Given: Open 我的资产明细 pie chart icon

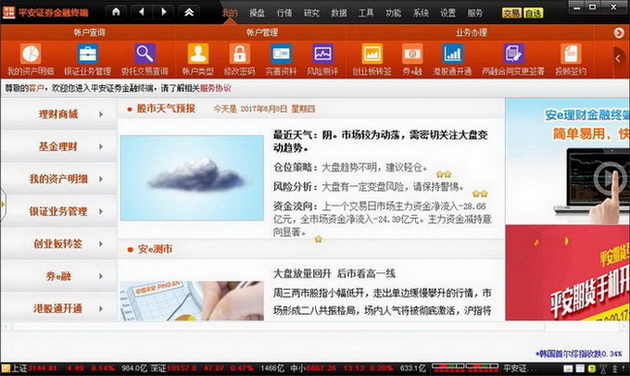Looking at the screenshot, I should pos(31,54).
